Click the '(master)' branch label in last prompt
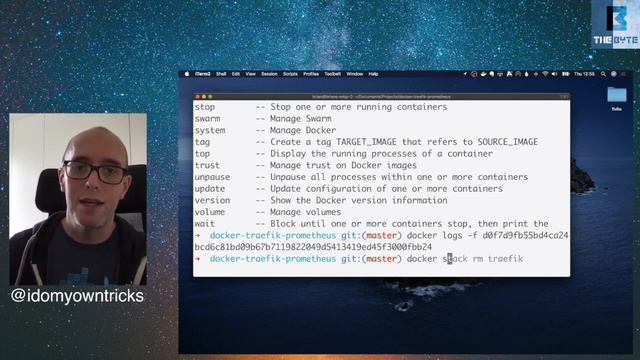 click(381, 259)
